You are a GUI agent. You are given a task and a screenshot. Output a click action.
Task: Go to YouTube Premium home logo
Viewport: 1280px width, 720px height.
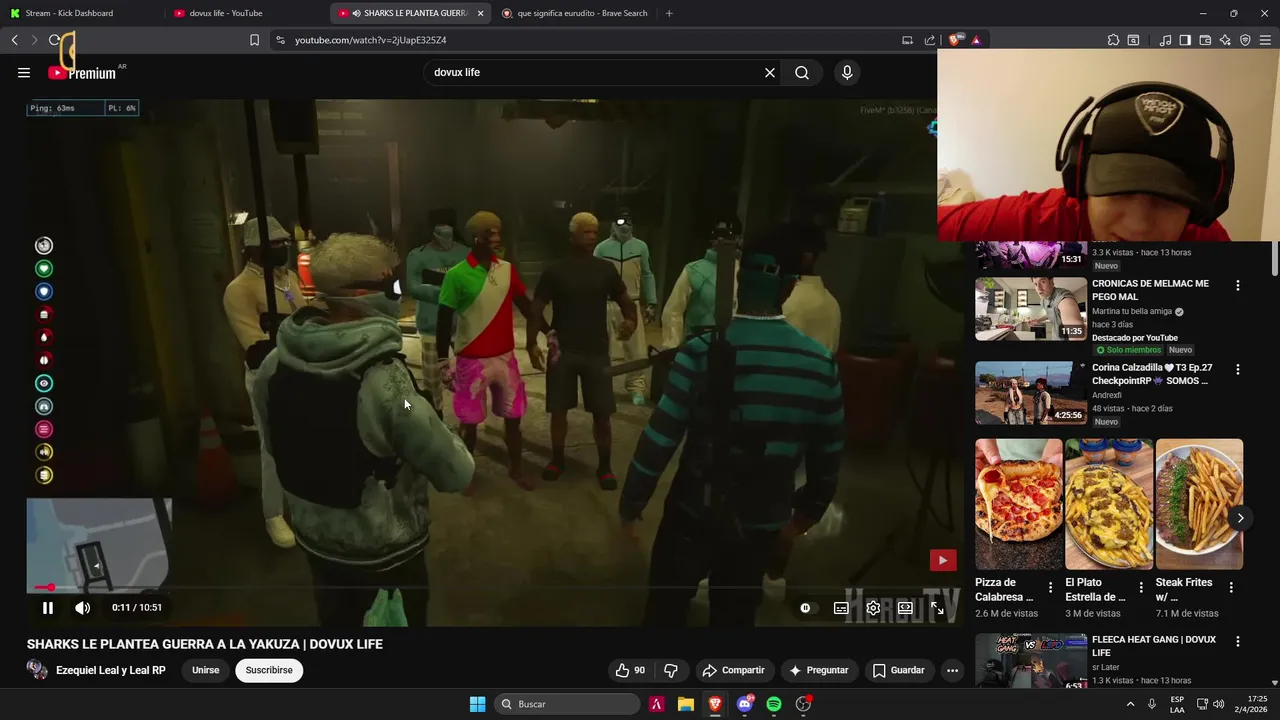(x=82, y=72)
